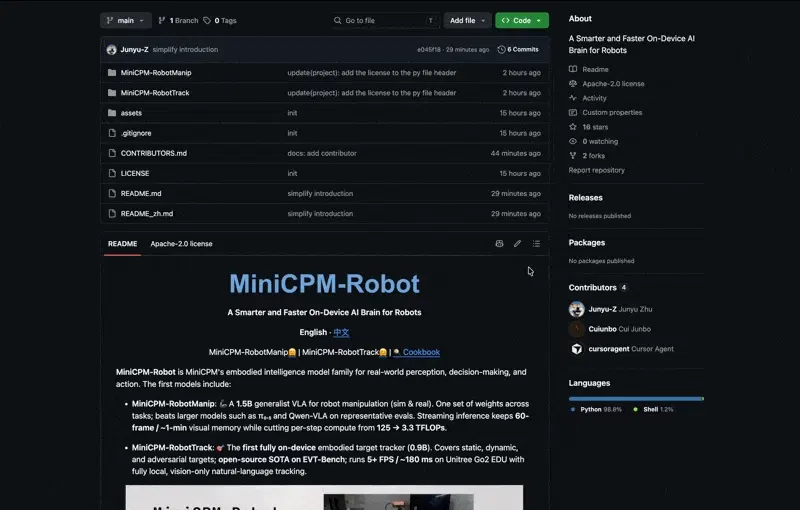
Task: Click the Cuiunbo contributor avatar
Action: click(577, 329)
